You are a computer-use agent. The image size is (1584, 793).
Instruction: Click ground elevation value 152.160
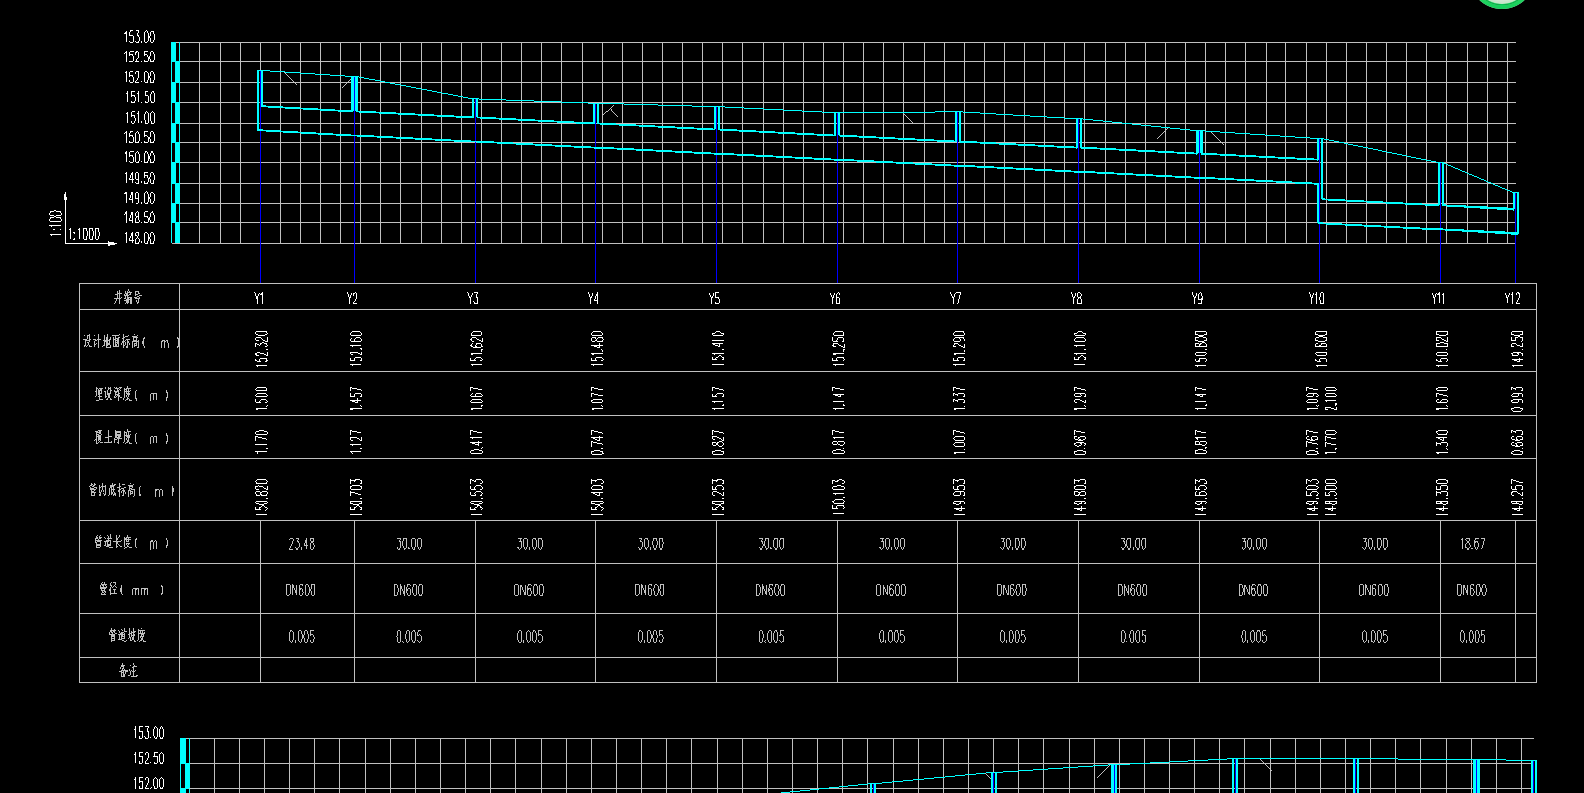[356, 348]
